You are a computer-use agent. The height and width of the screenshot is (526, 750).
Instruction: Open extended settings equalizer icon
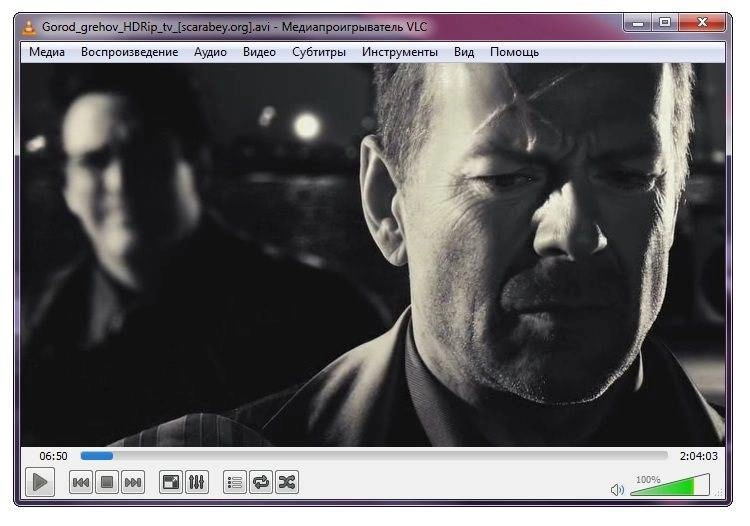tap(197, 482)
